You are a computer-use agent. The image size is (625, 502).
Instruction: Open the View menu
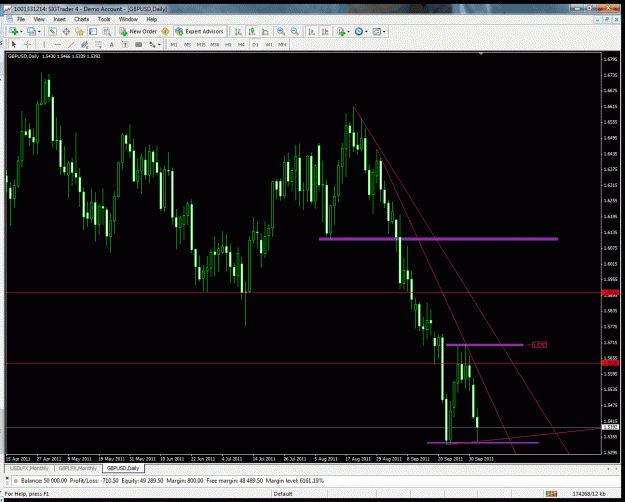39,19
